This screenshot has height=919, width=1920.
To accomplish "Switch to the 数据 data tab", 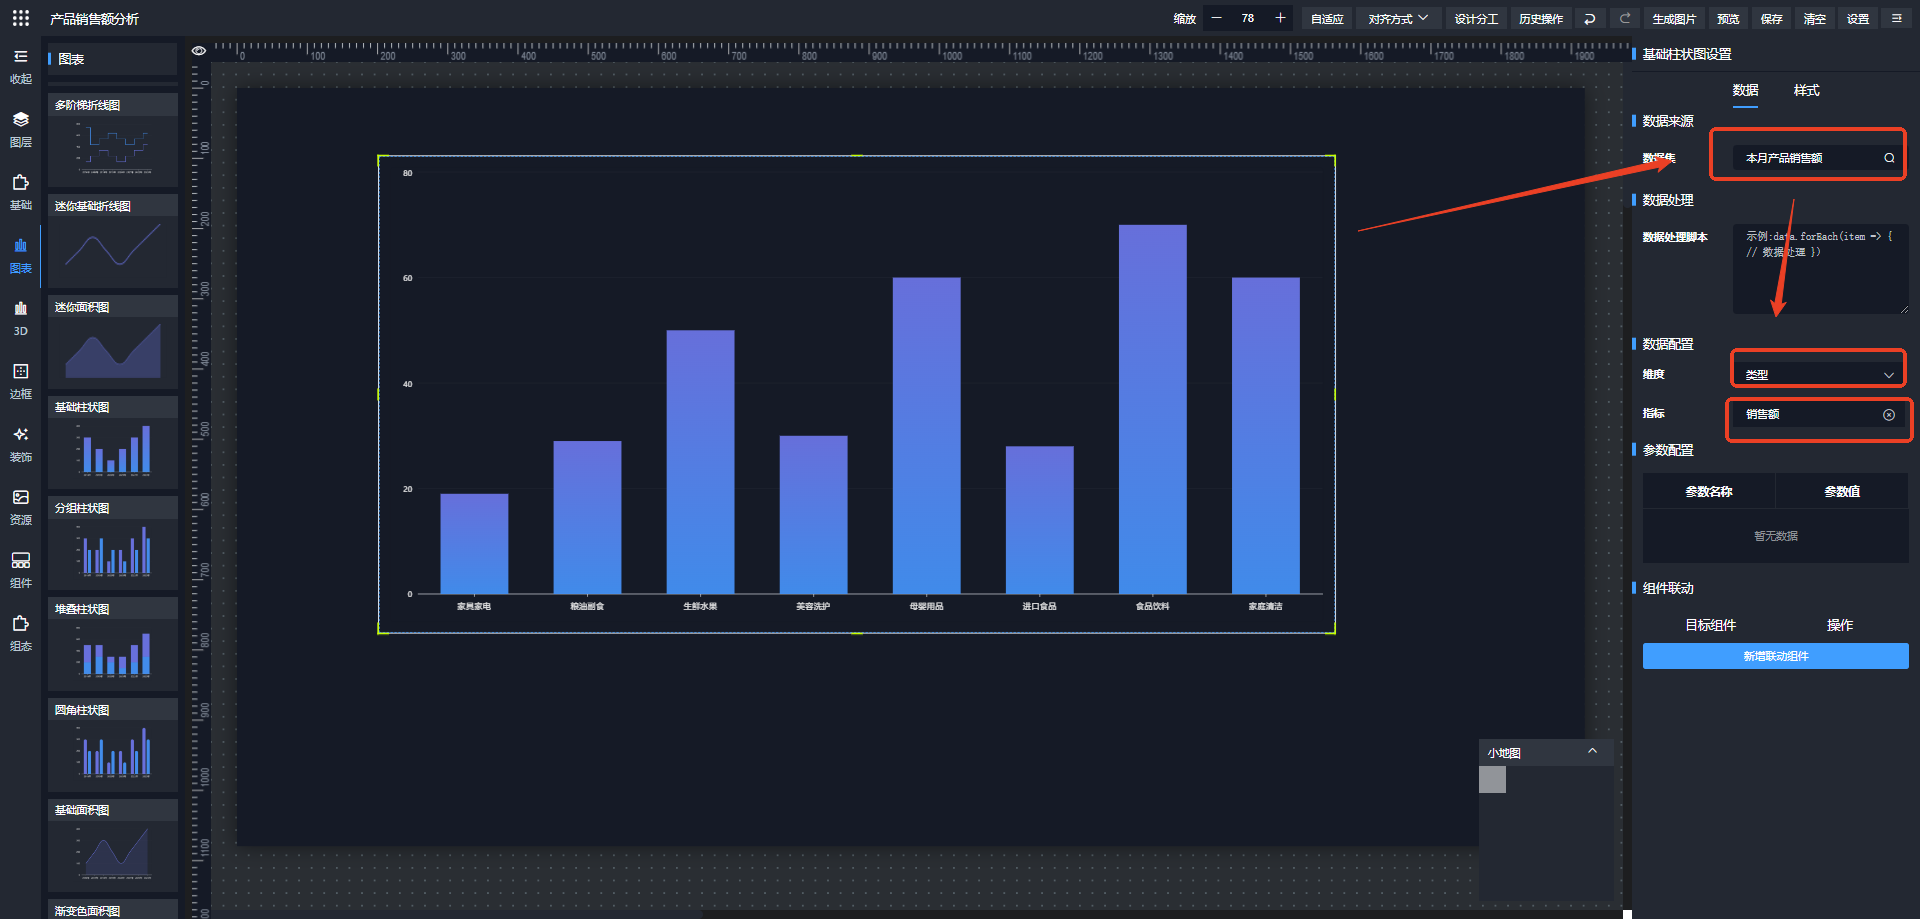I will 1745,91.
